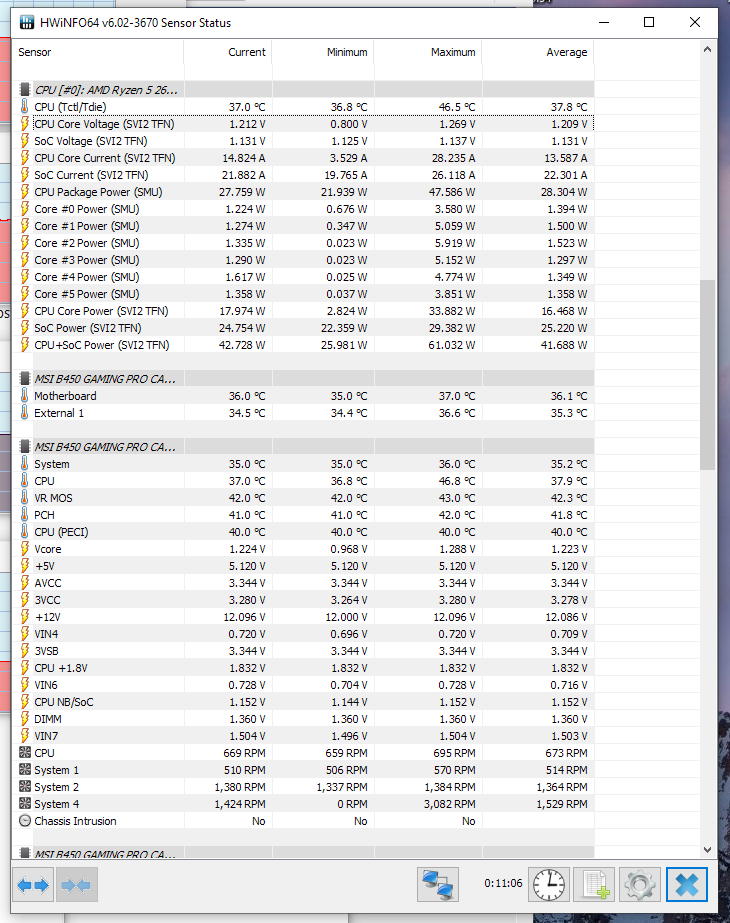Click lightning icon beside DIMM
730x923 pixels.
25,719
